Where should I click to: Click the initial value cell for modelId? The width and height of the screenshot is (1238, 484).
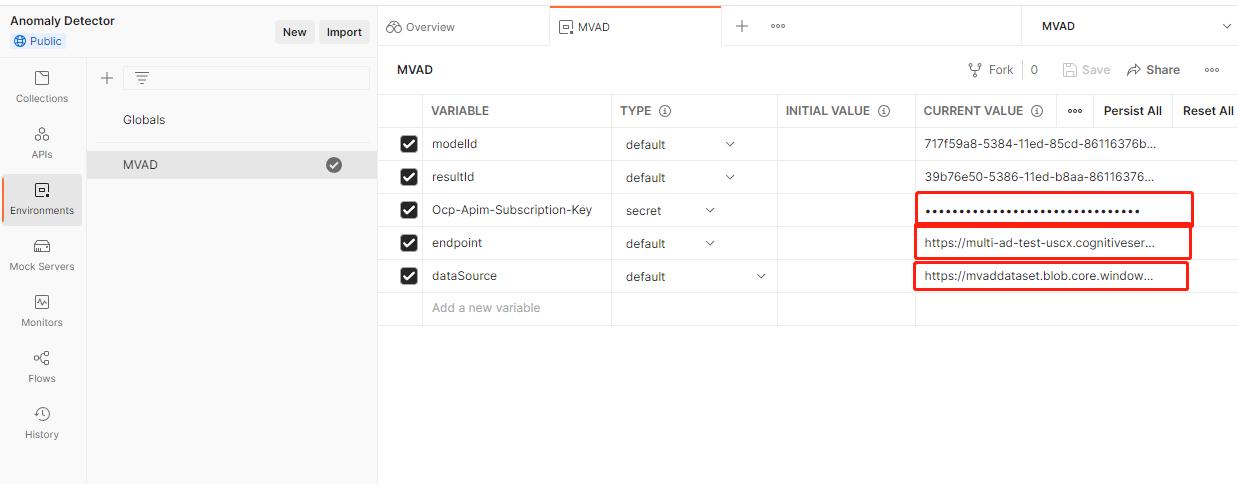(x=846, y=144)
